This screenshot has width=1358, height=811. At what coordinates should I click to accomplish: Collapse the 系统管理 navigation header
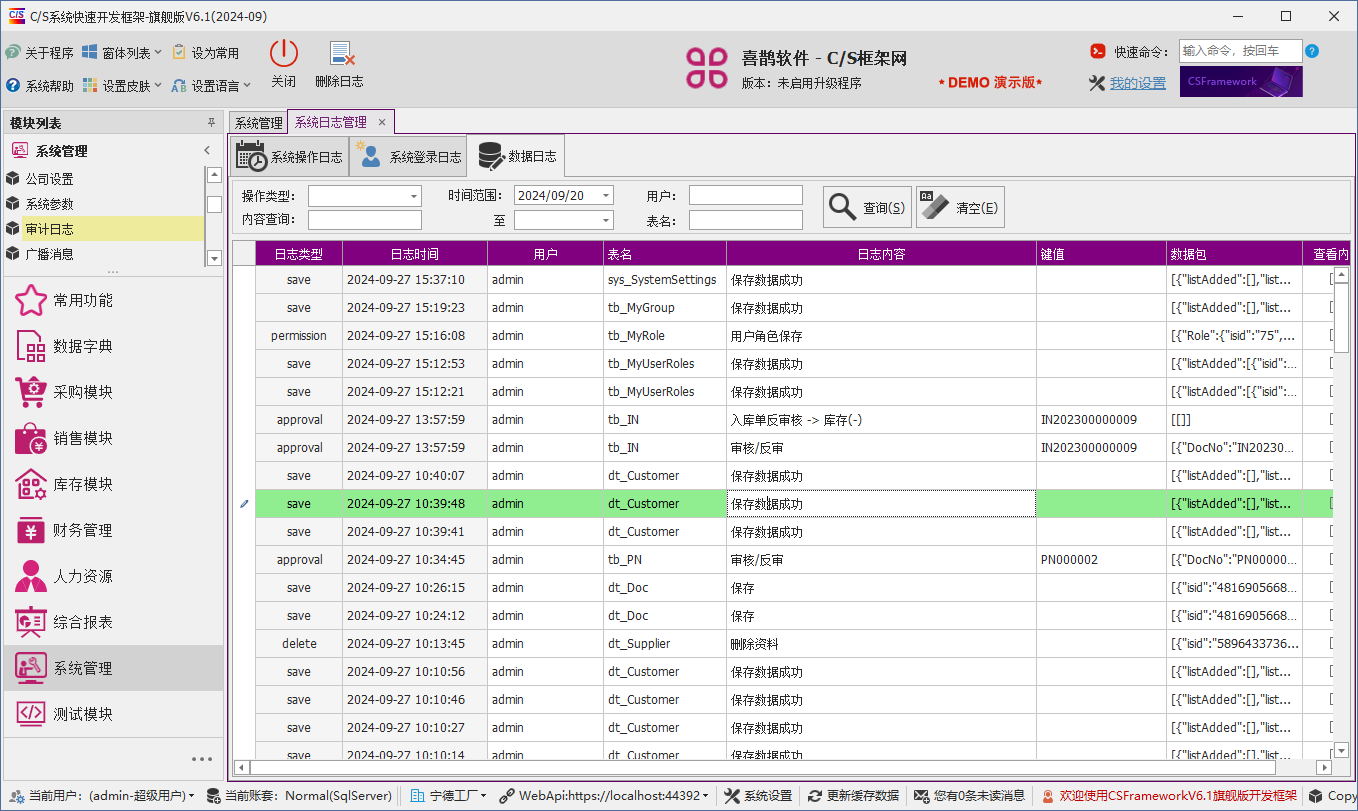[207, 151]
